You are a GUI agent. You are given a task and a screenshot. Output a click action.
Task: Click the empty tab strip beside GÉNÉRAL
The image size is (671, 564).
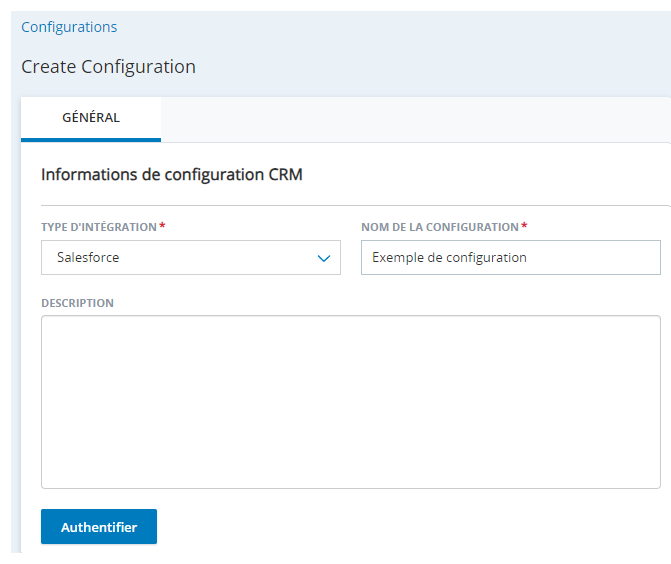tap(415, 119)
